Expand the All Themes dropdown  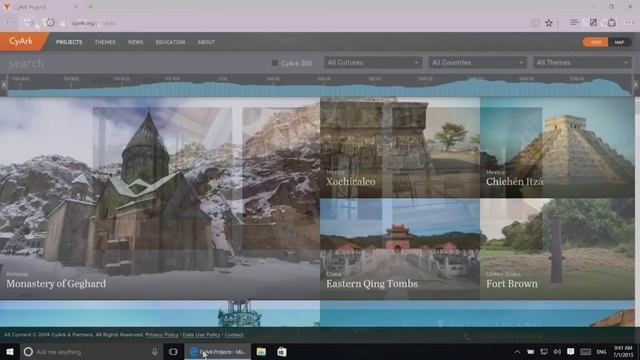pyautogui.click(x=582, y=62)
